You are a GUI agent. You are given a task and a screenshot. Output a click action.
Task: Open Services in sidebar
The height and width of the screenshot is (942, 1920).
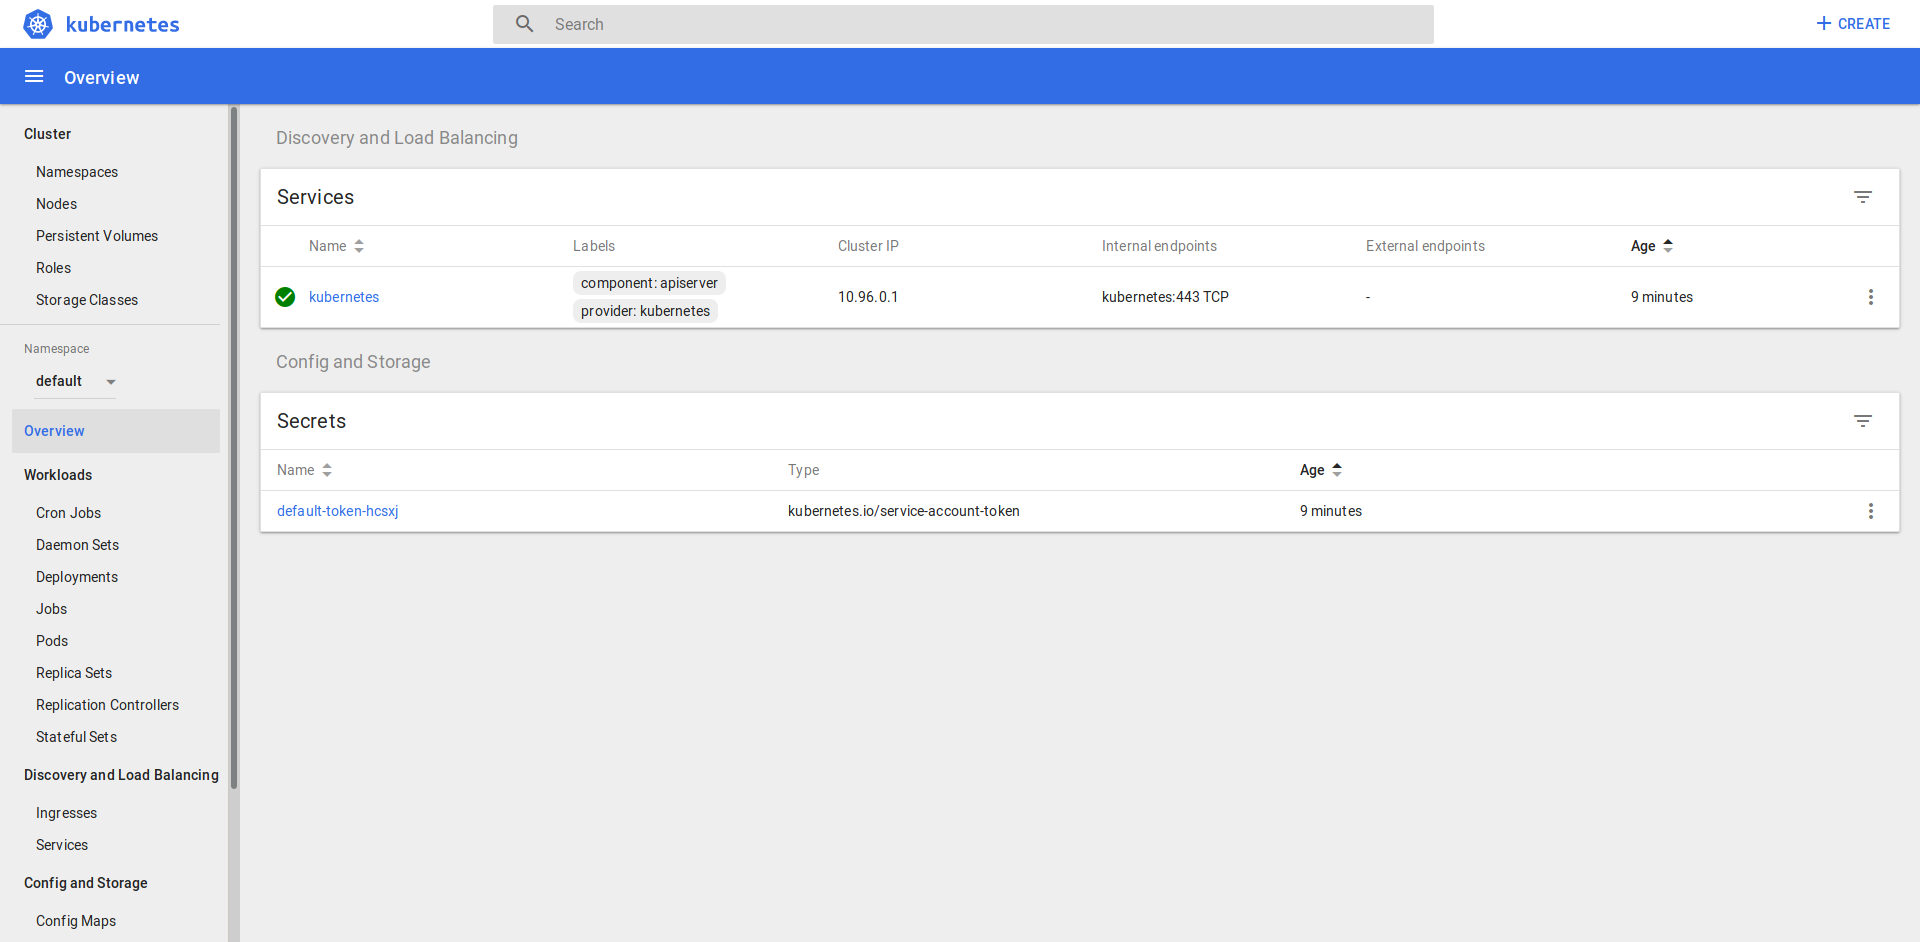(x=62, y=845)
